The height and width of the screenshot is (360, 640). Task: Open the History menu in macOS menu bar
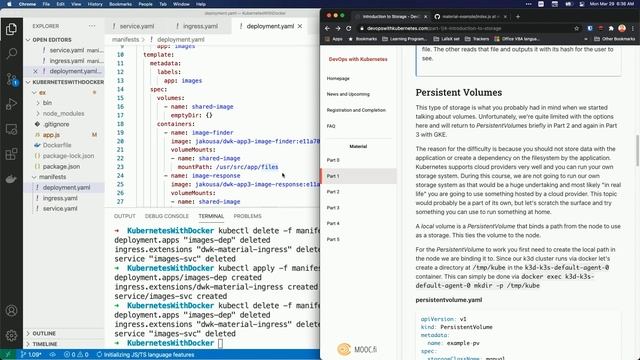click(95, 4)
